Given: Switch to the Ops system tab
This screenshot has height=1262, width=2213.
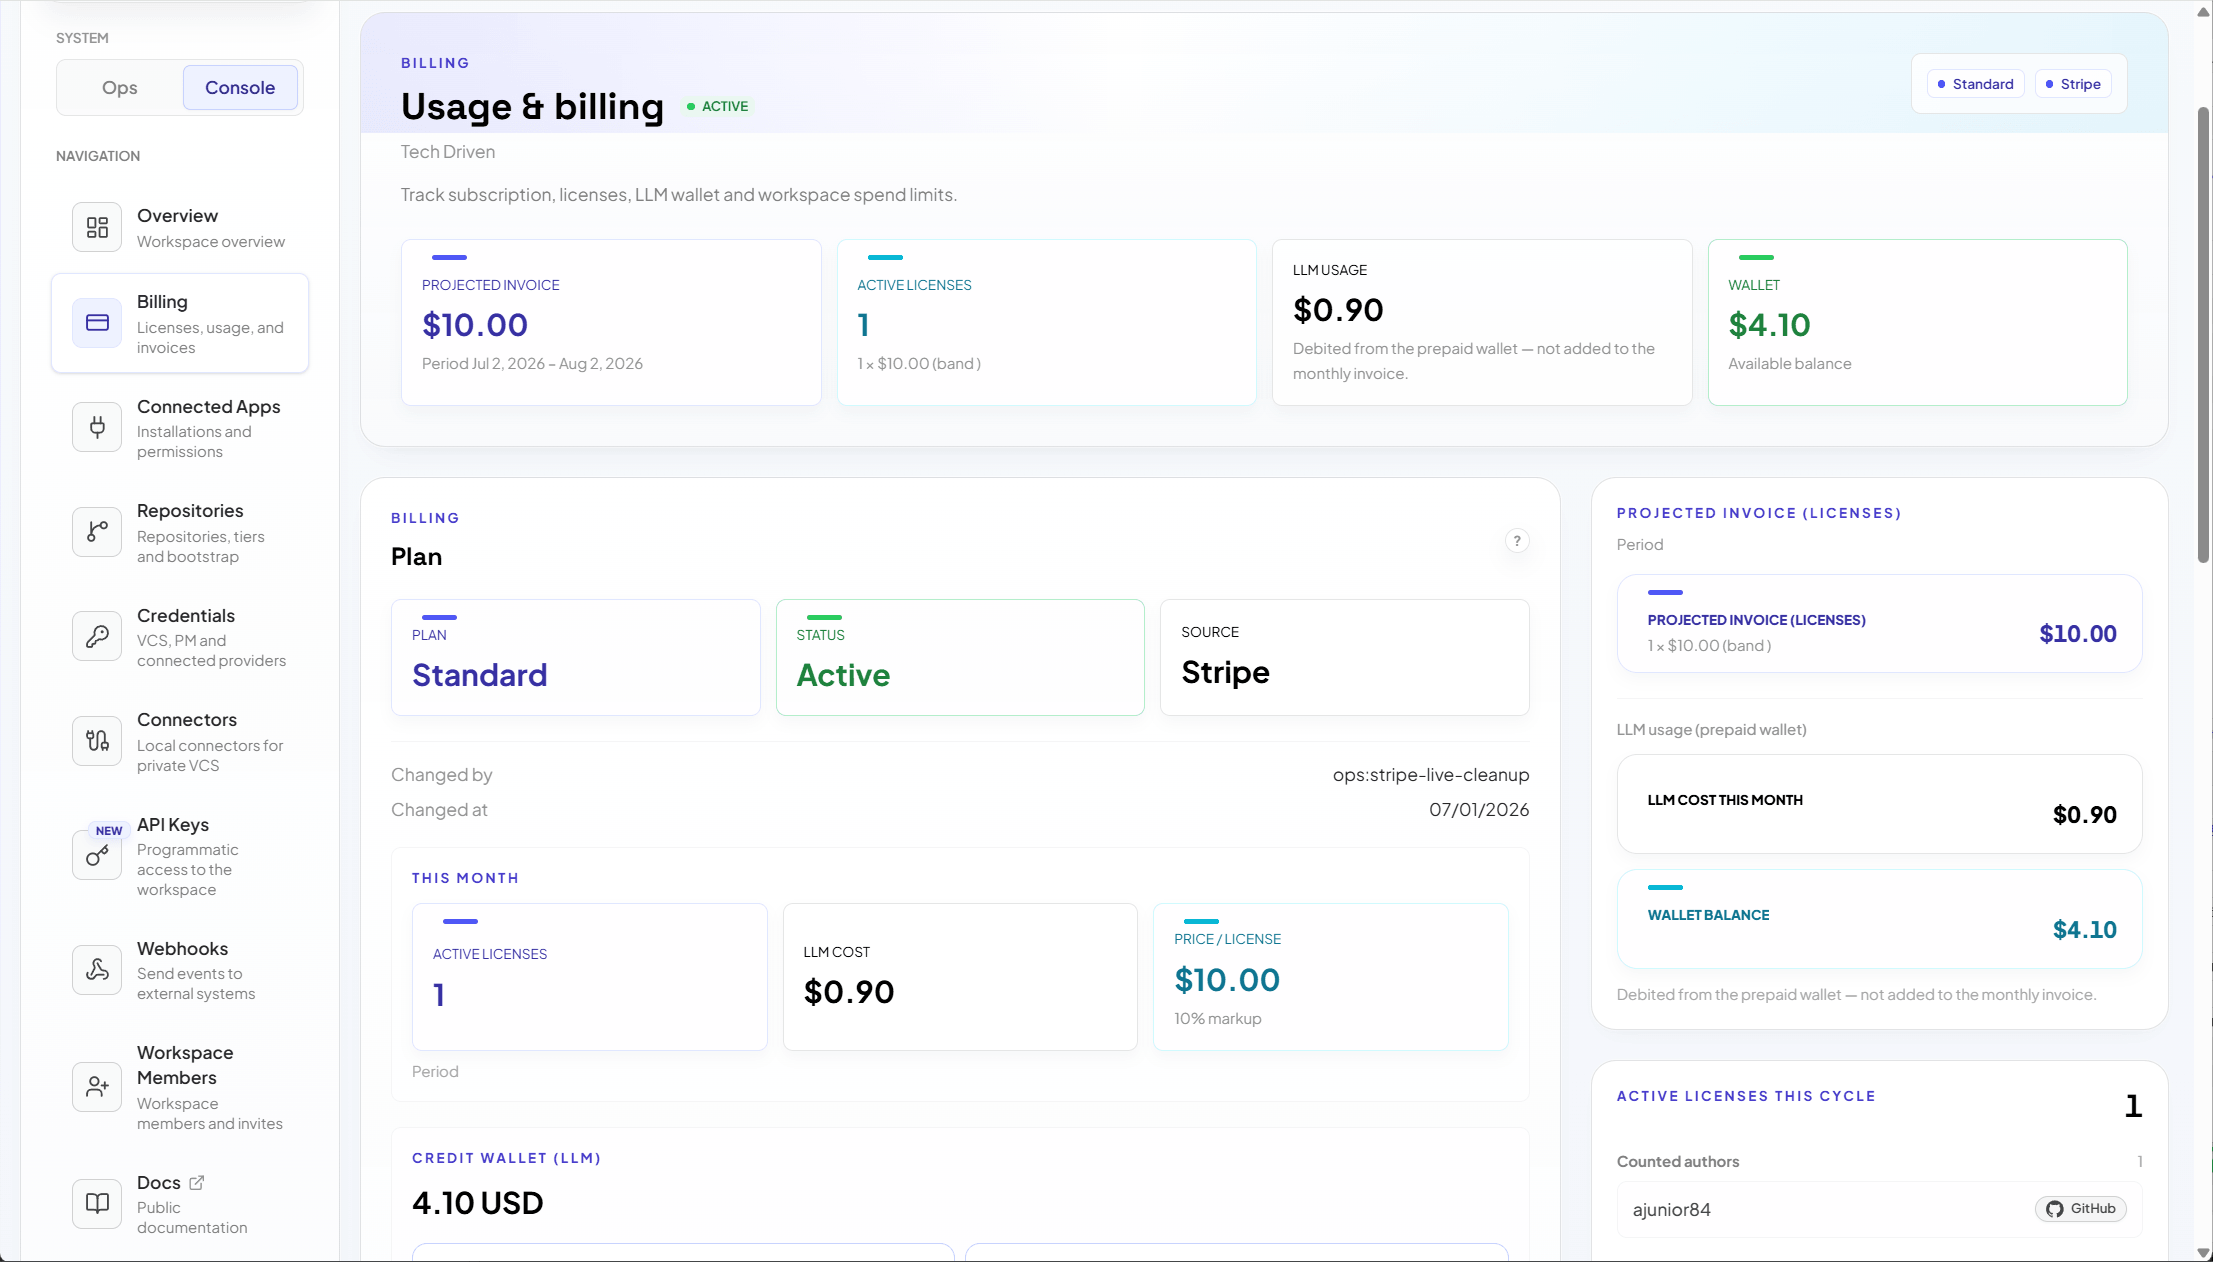Looking at the screenshot, I should [x=120, y=88].
